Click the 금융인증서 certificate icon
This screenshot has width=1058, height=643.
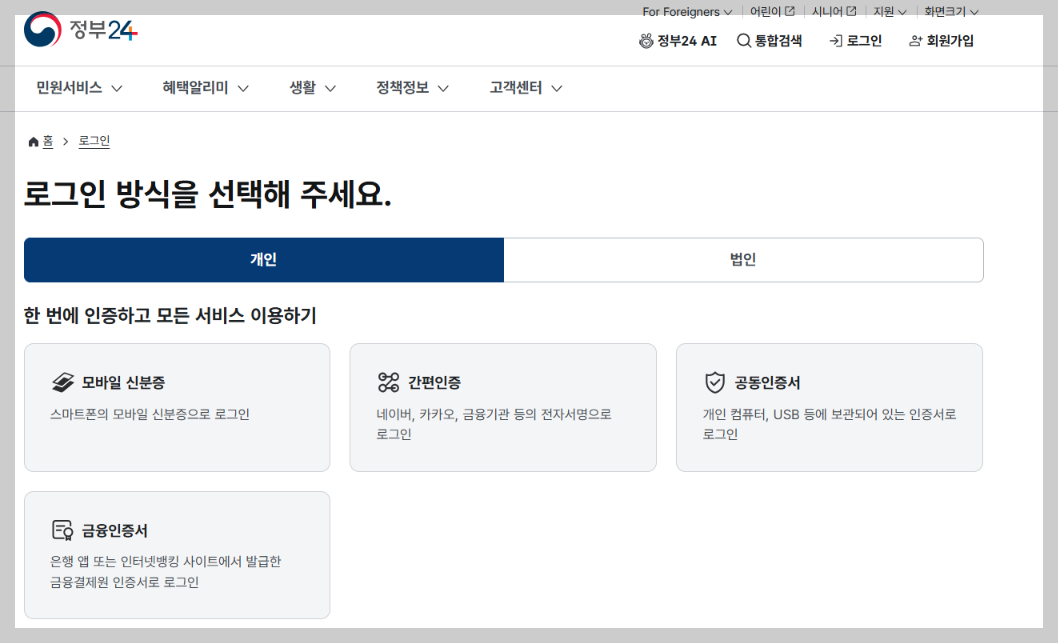point(63,530)
